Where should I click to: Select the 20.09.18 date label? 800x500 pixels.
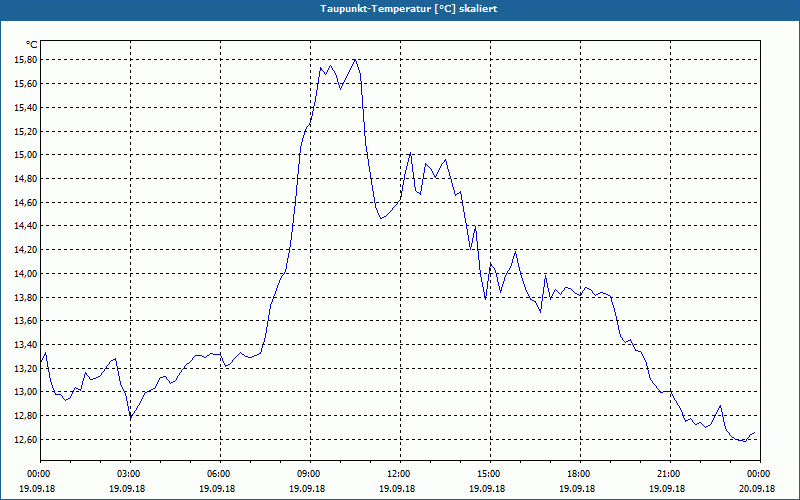tap(757, 488)
